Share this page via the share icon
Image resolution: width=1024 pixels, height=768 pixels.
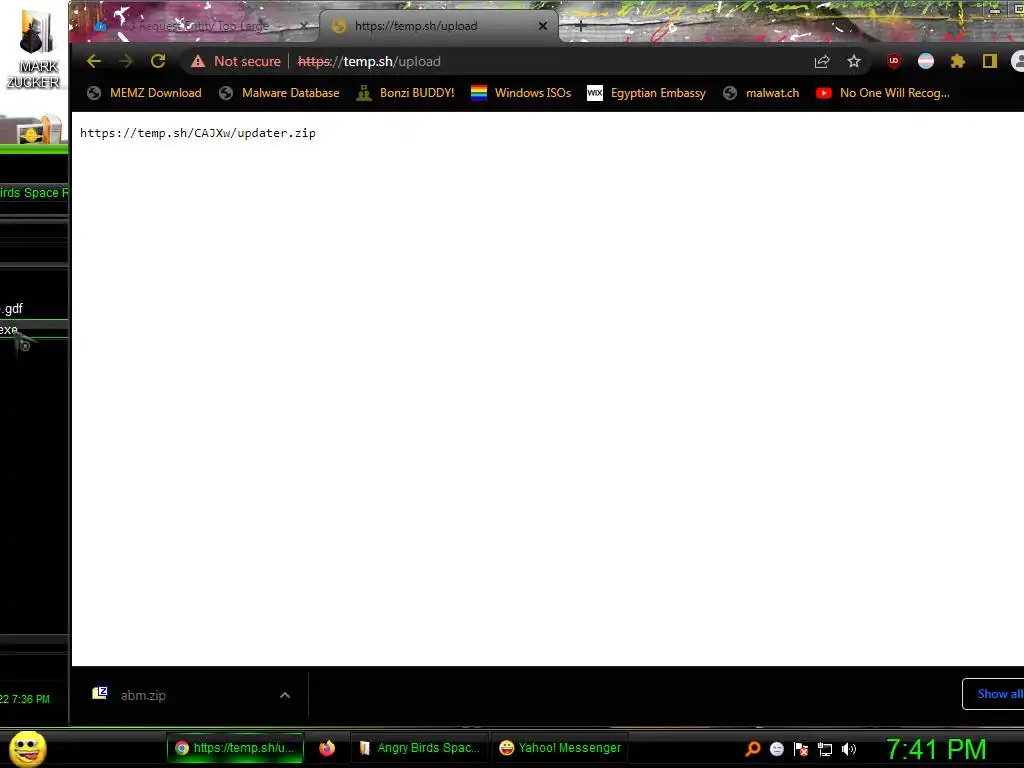[822, 61]
